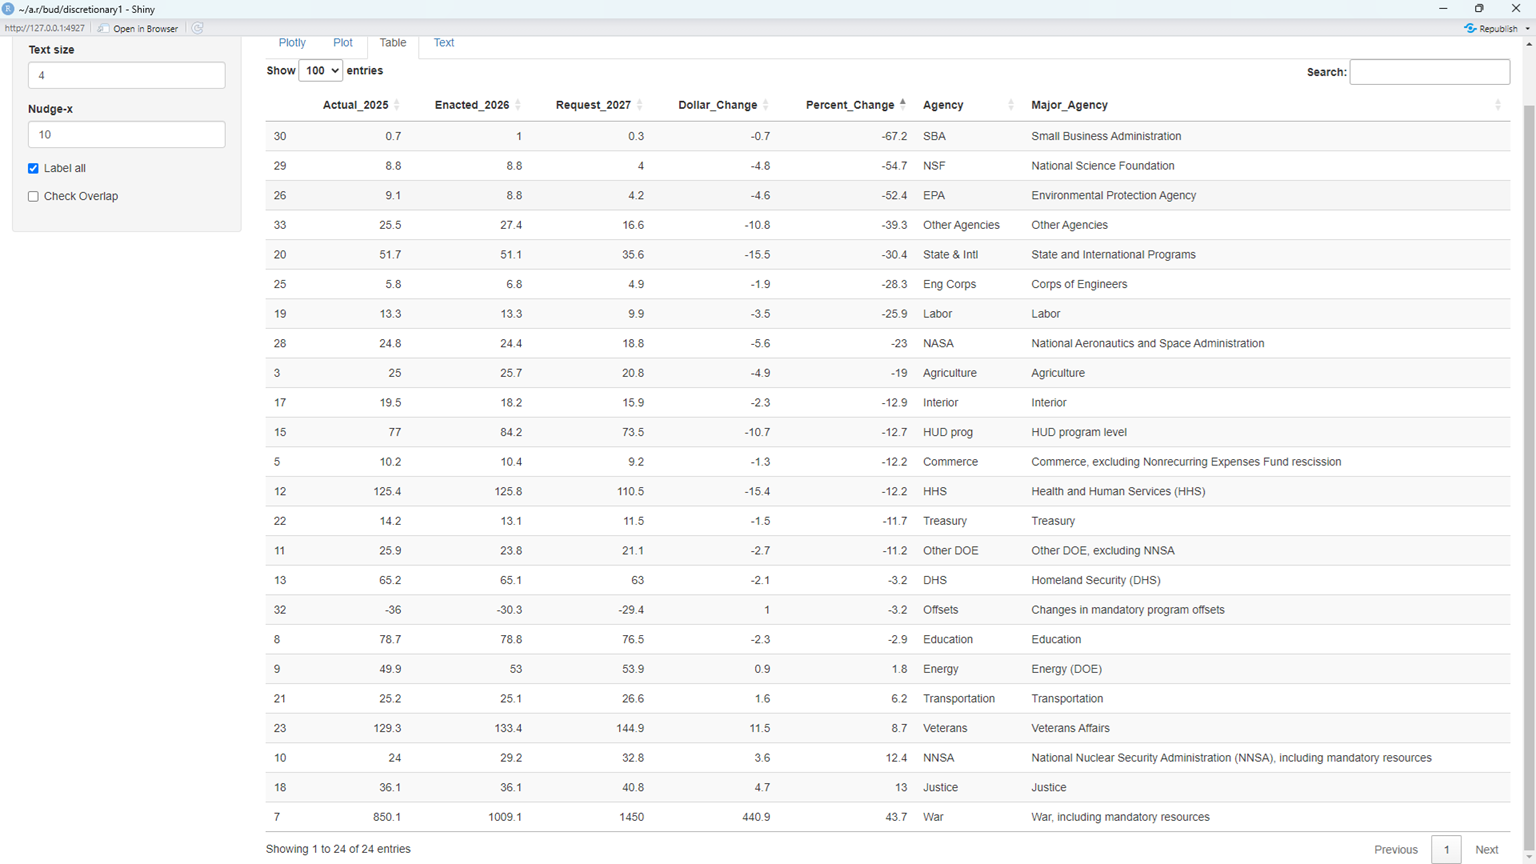
Task: Click the reload app icon
Action: [x=197, y=28]
